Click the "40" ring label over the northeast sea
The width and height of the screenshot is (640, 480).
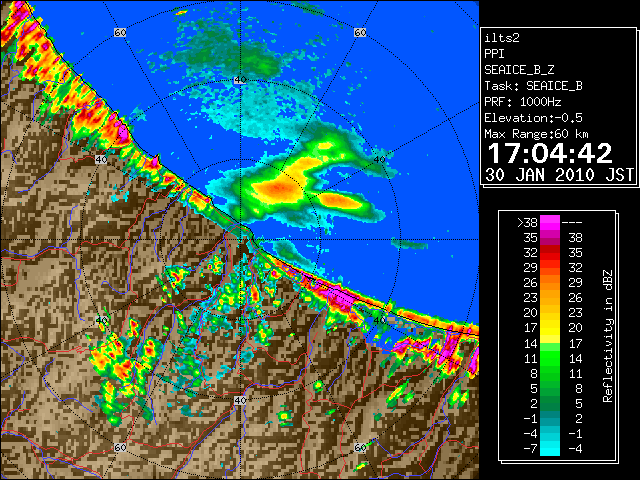pyautogui.click(x=379, y=160)
